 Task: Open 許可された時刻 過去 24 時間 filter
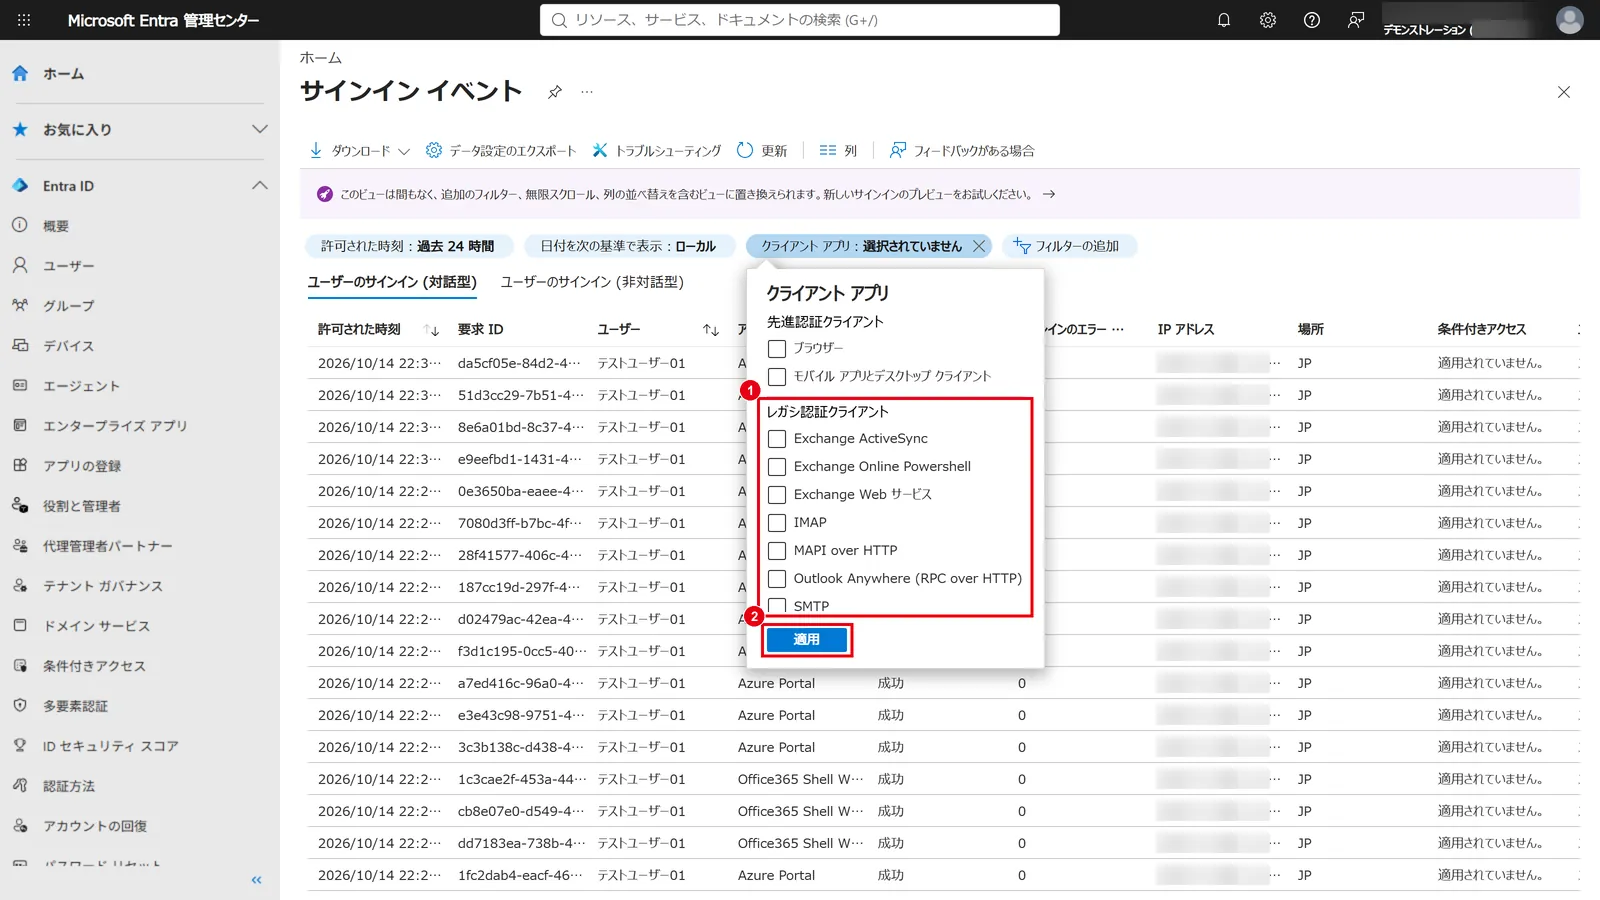coord(408,246)
